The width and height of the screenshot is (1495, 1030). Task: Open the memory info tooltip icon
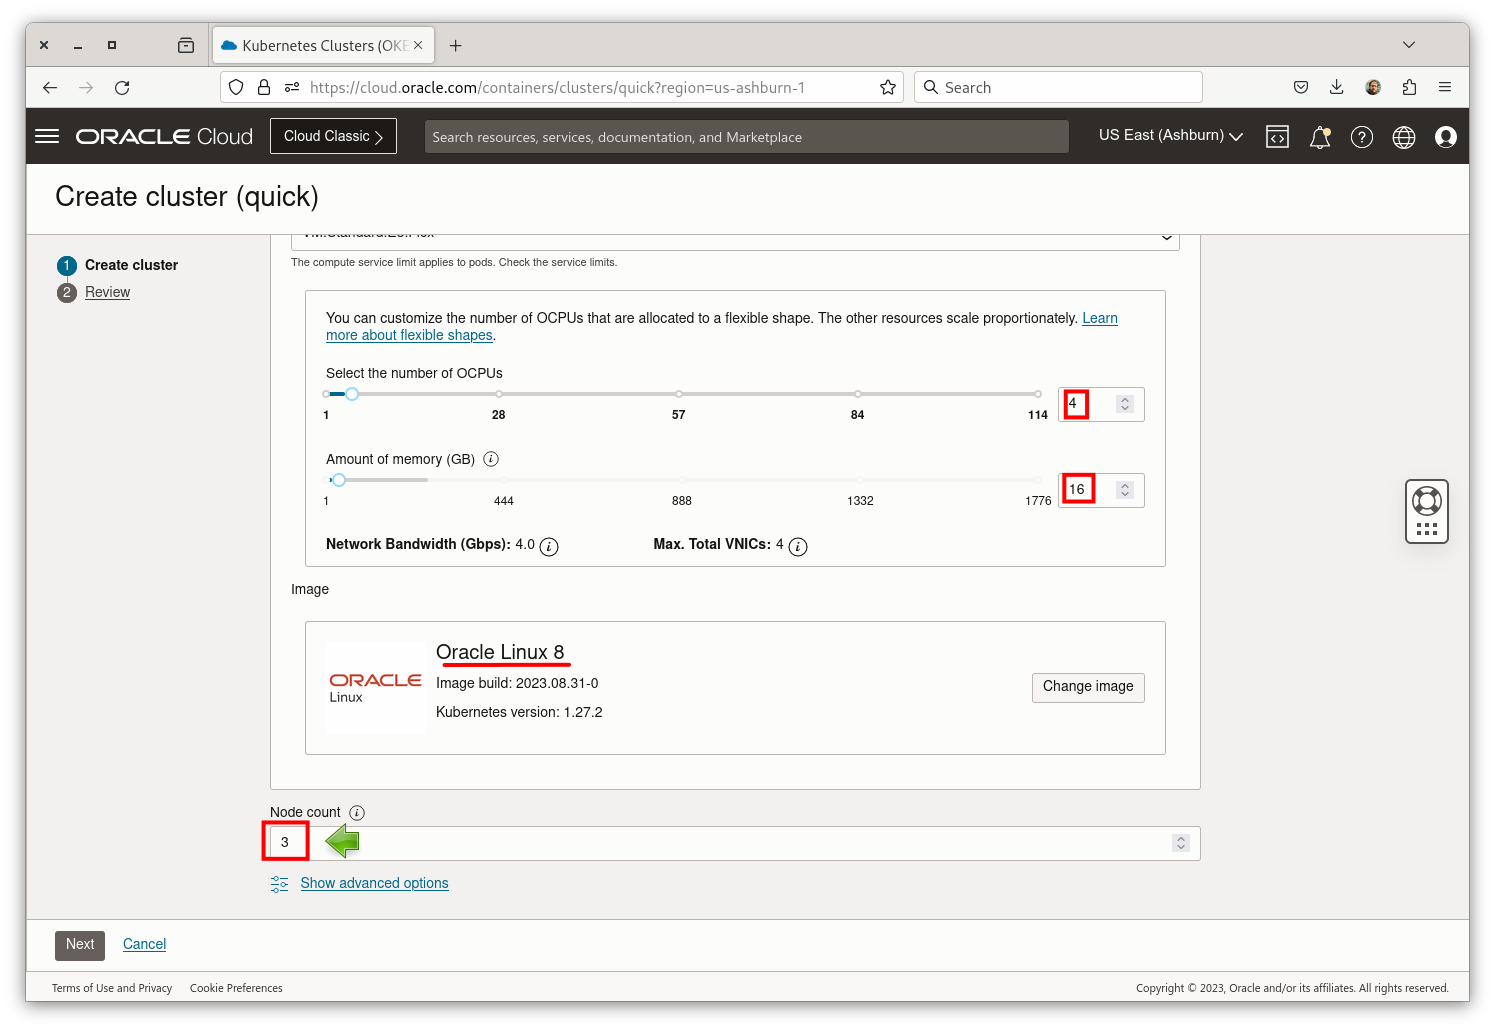tap(490, 458)
